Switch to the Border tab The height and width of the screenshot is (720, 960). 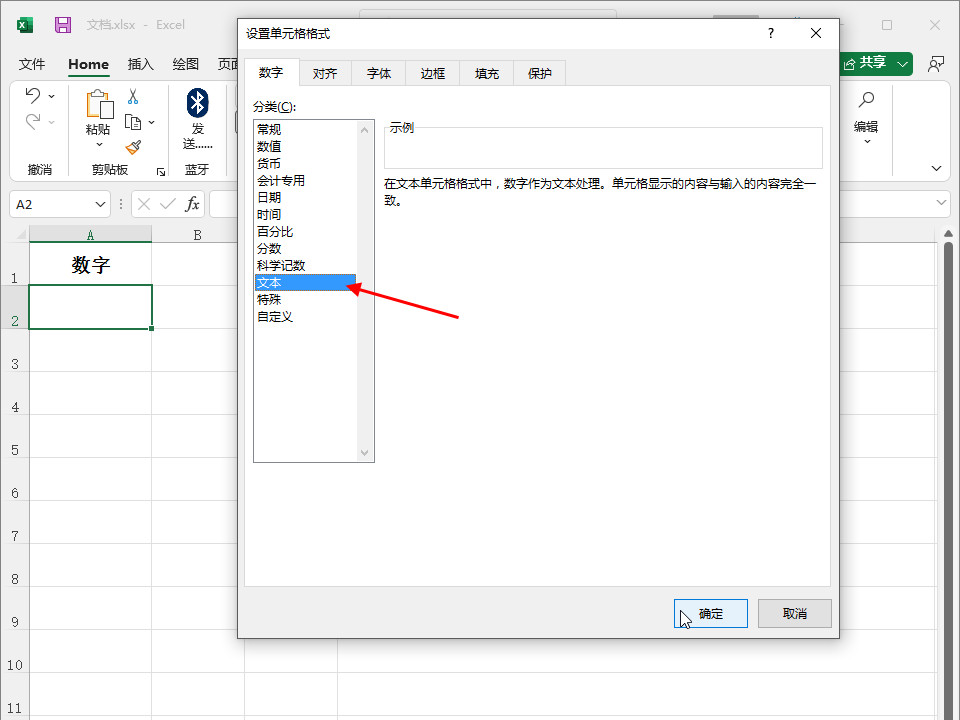tap(432, 73)
